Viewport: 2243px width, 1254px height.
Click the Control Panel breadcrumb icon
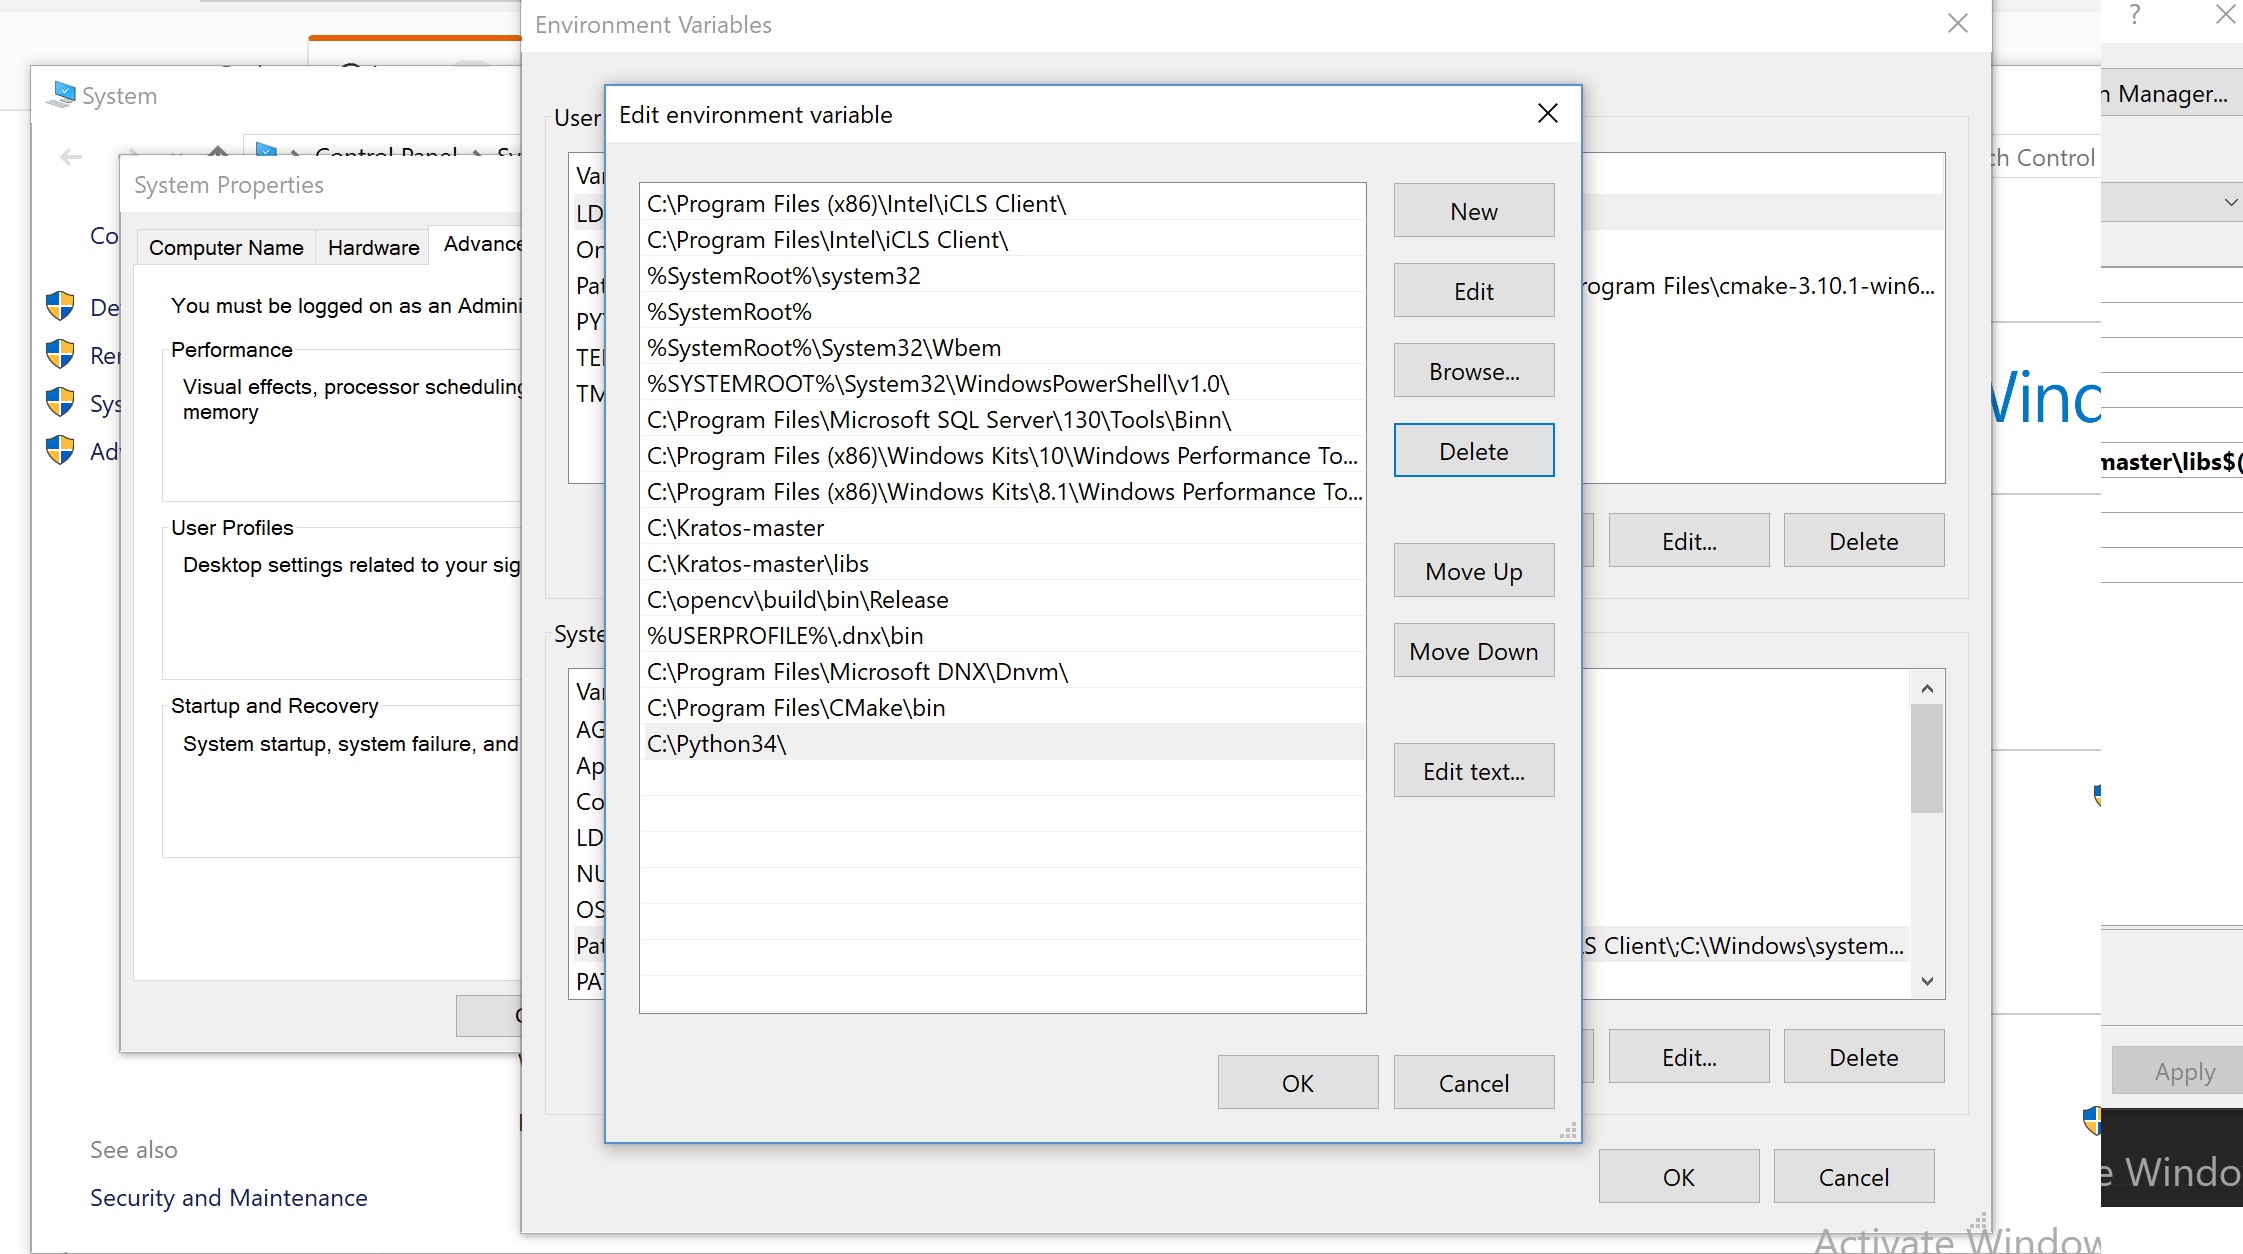pos(266,151)
